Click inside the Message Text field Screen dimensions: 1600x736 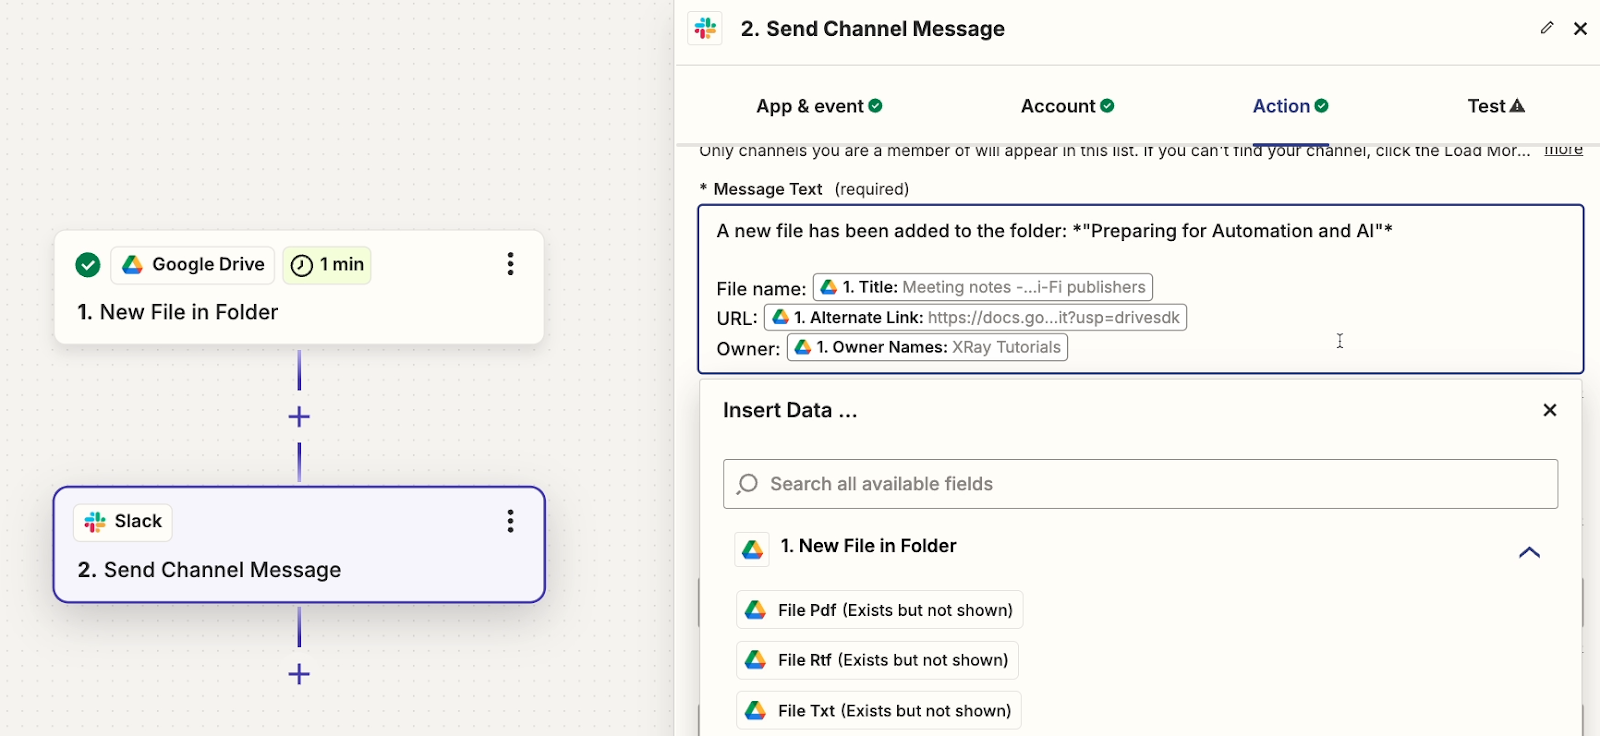coord(1141,289)
